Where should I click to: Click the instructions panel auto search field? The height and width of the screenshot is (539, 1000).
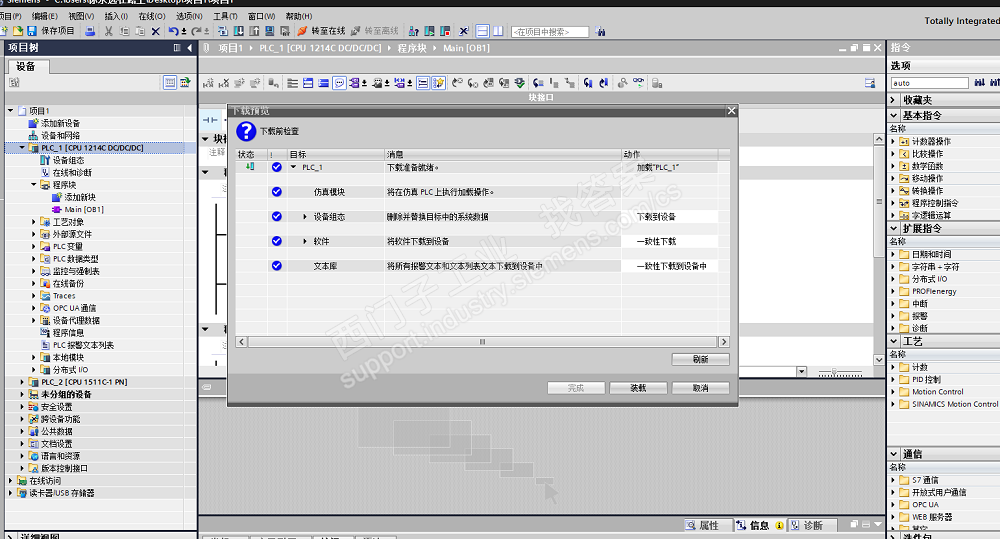(929, 83)
